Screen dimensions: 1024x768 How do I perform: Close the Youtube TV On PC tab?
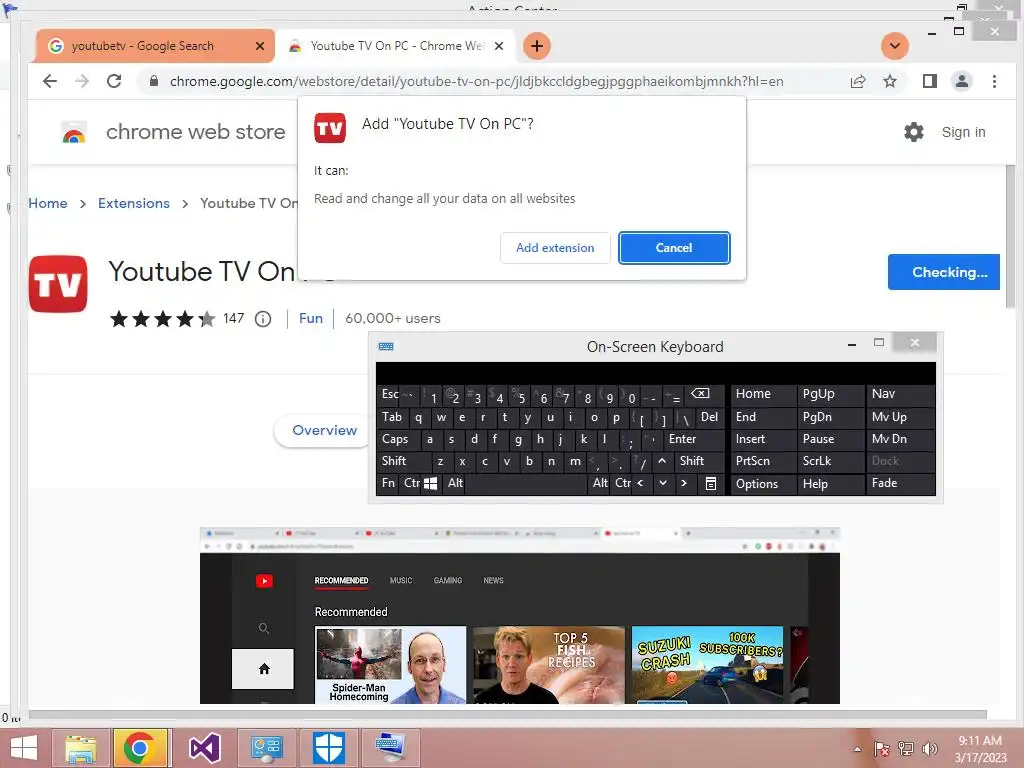coord(499,46)
